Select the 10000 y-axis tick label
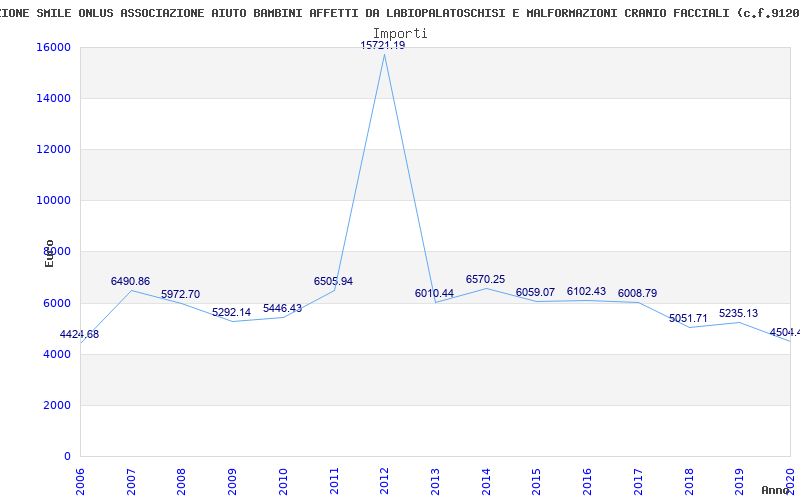This screenshot has height=500, width=800. (x=53, y=201)
